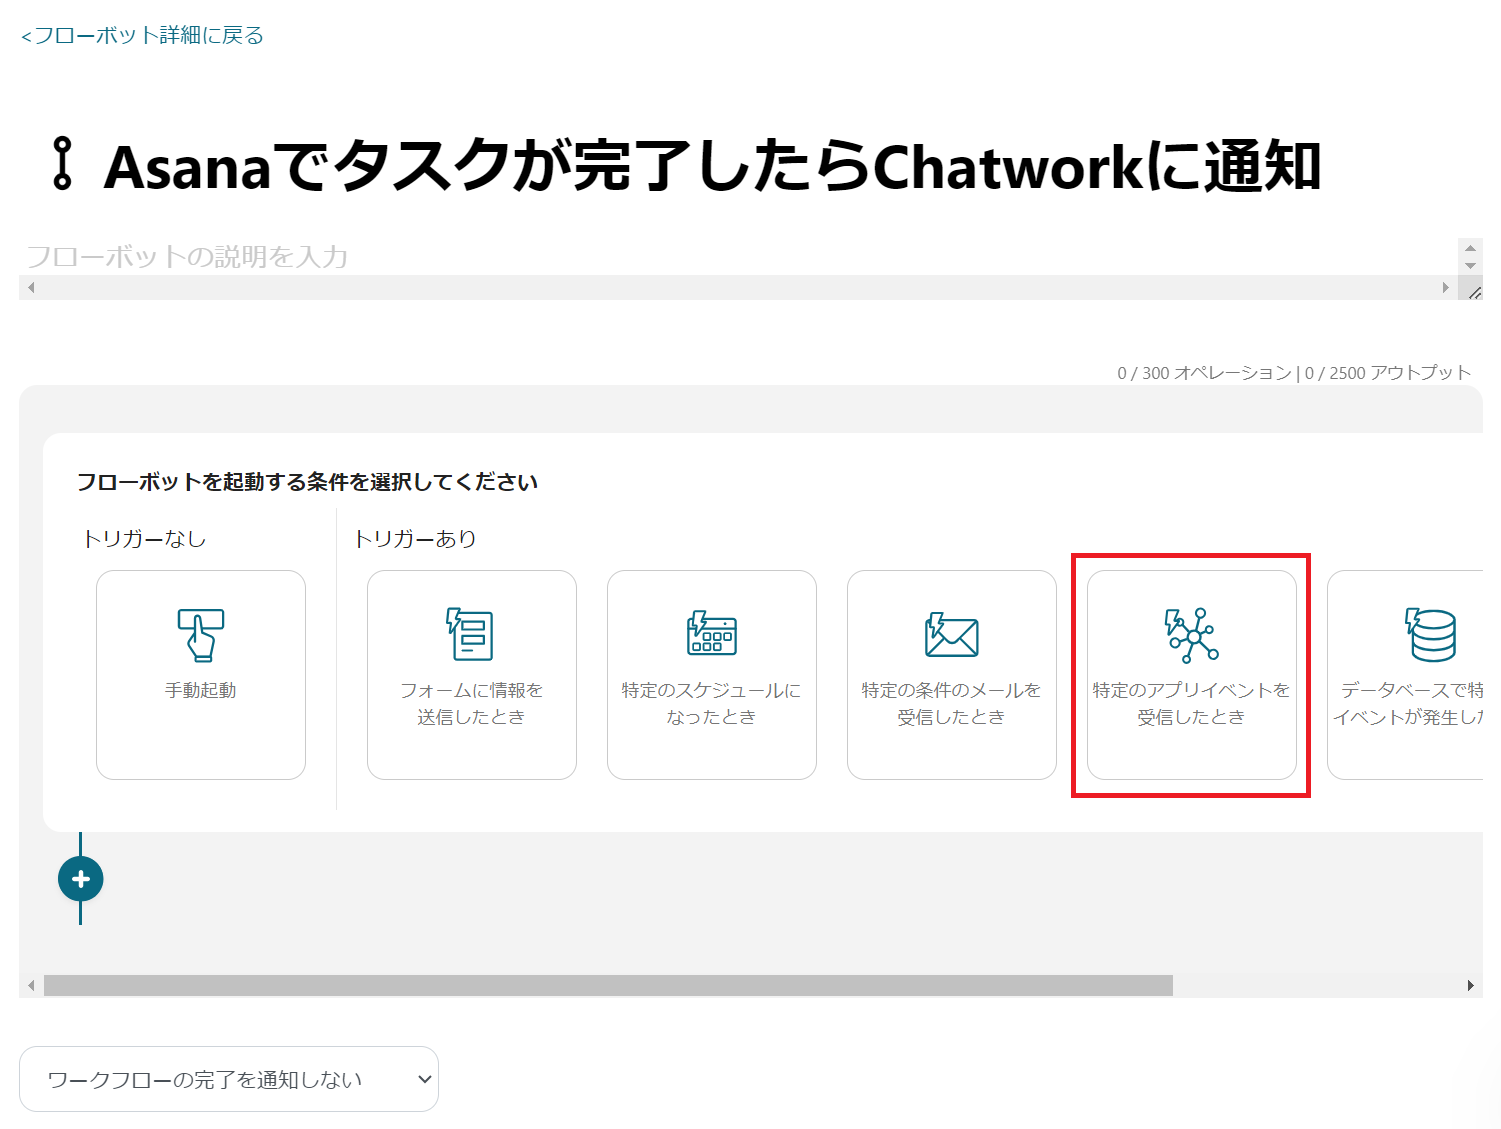The height and width of the screenshot is (1129, 1501).
Task: Select the データベース event trigger card
Action: click(1405, 675)
